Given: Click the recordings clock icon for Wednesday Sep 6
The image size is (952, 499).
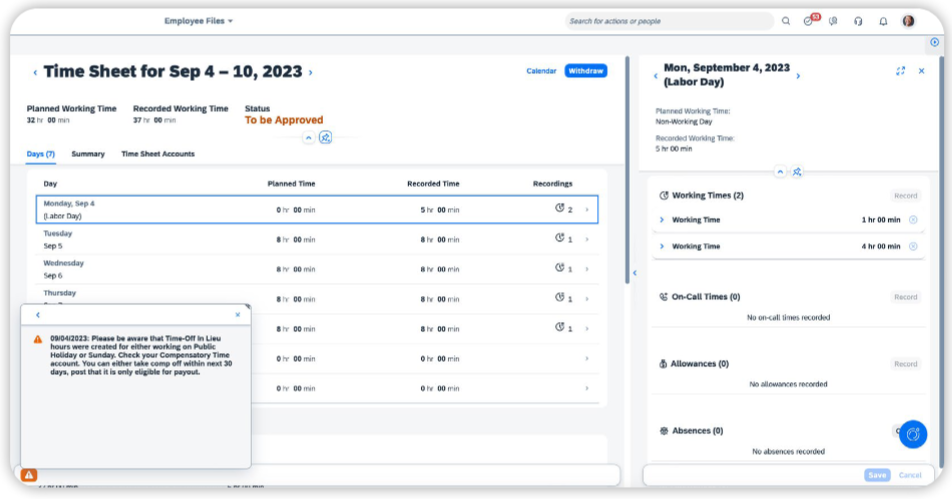Looking at the screenshot, I should (x=560, y=268).
